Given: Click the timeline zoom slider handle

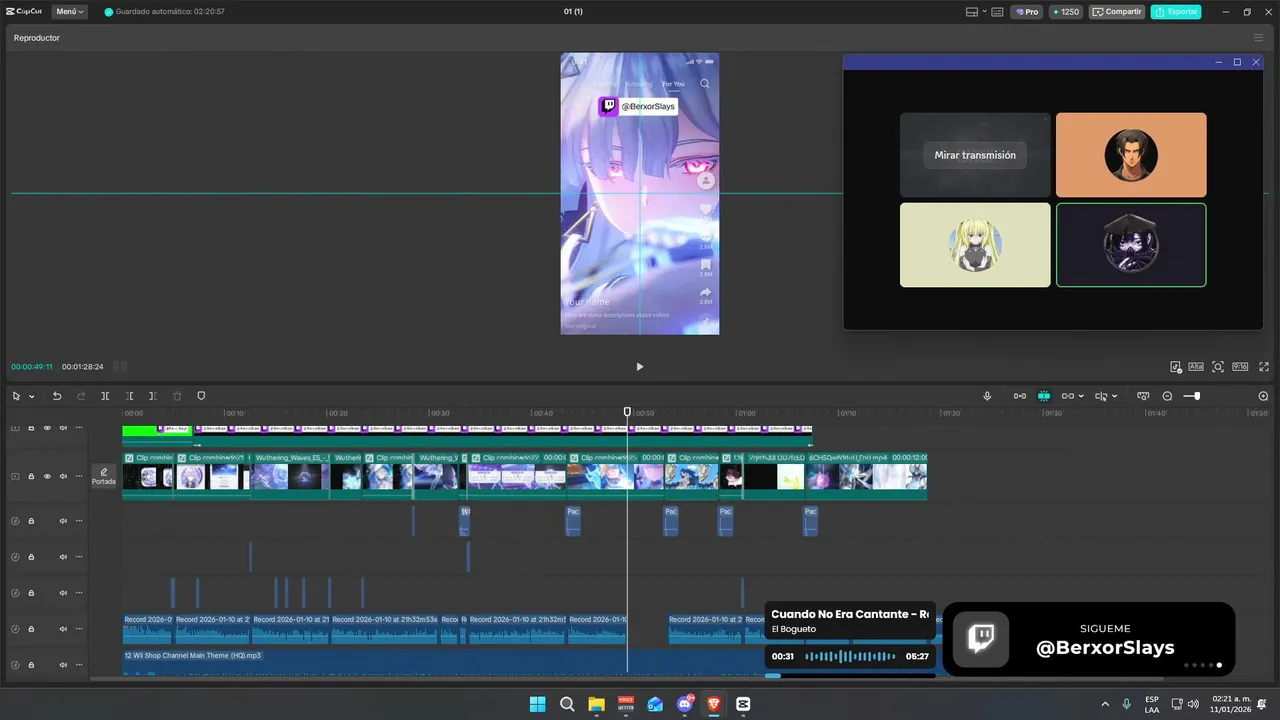Looking at the screenshot, I should [x=1197, y=396].
